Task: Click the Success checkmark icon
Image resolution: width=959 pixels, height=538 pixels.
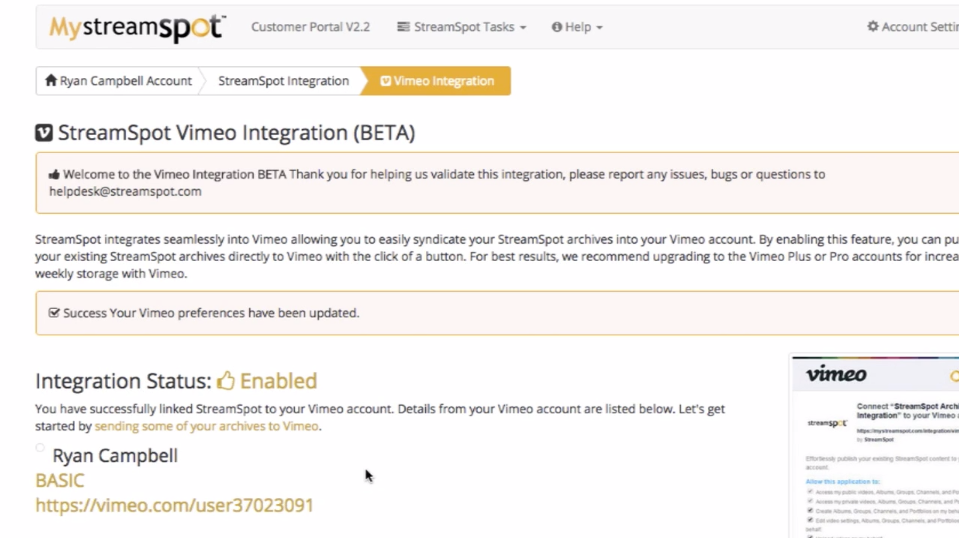Action: click(54, 313)
